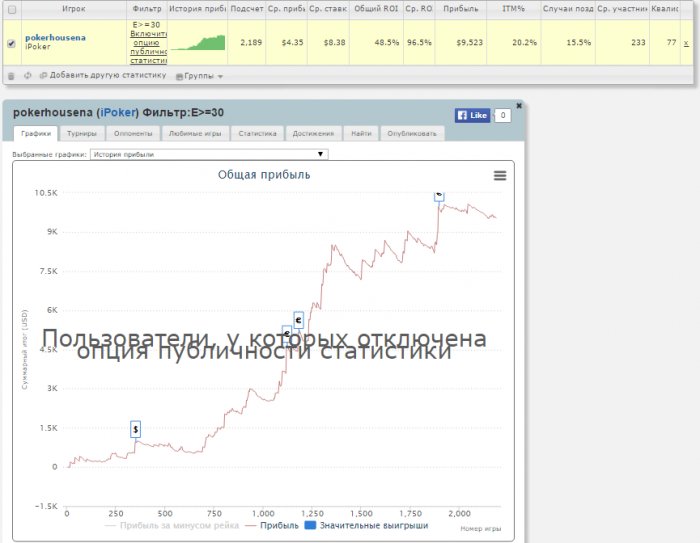The height and width of the screenshot is (543, 700).
Task: Click the 233 average entrants cell
Action: [622, 43]
